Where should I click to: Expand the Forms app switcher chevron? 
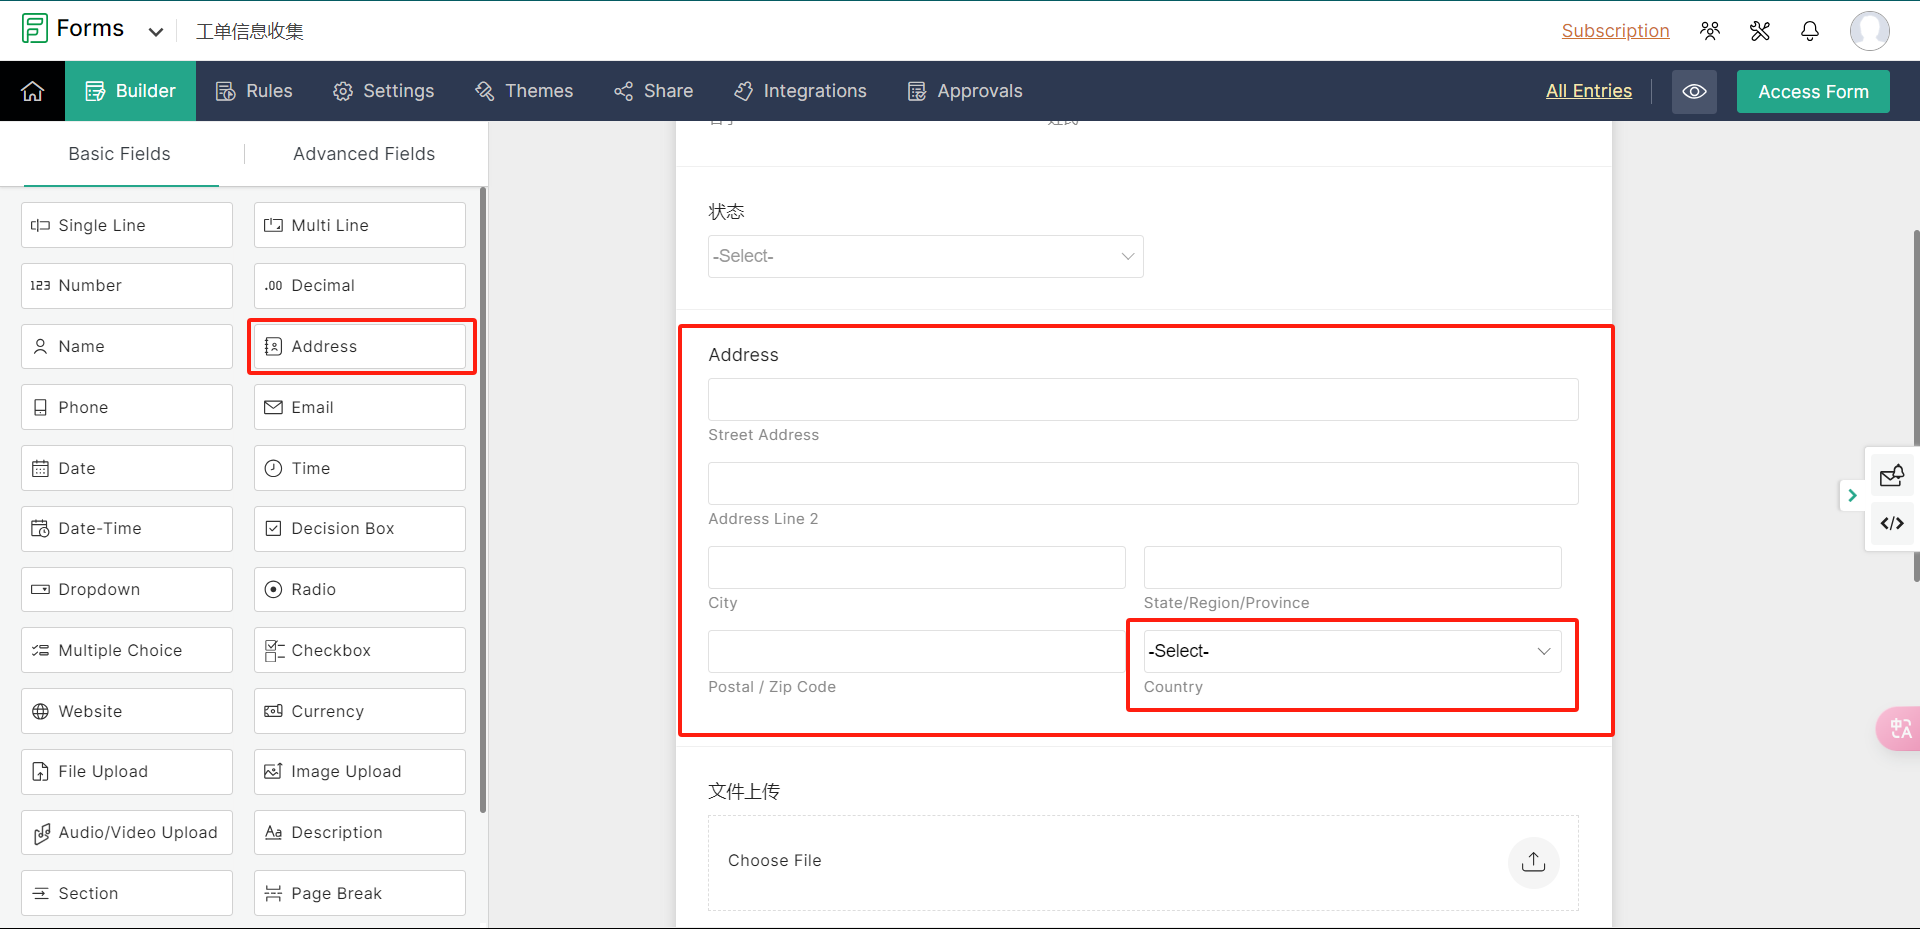coord(156,32)
